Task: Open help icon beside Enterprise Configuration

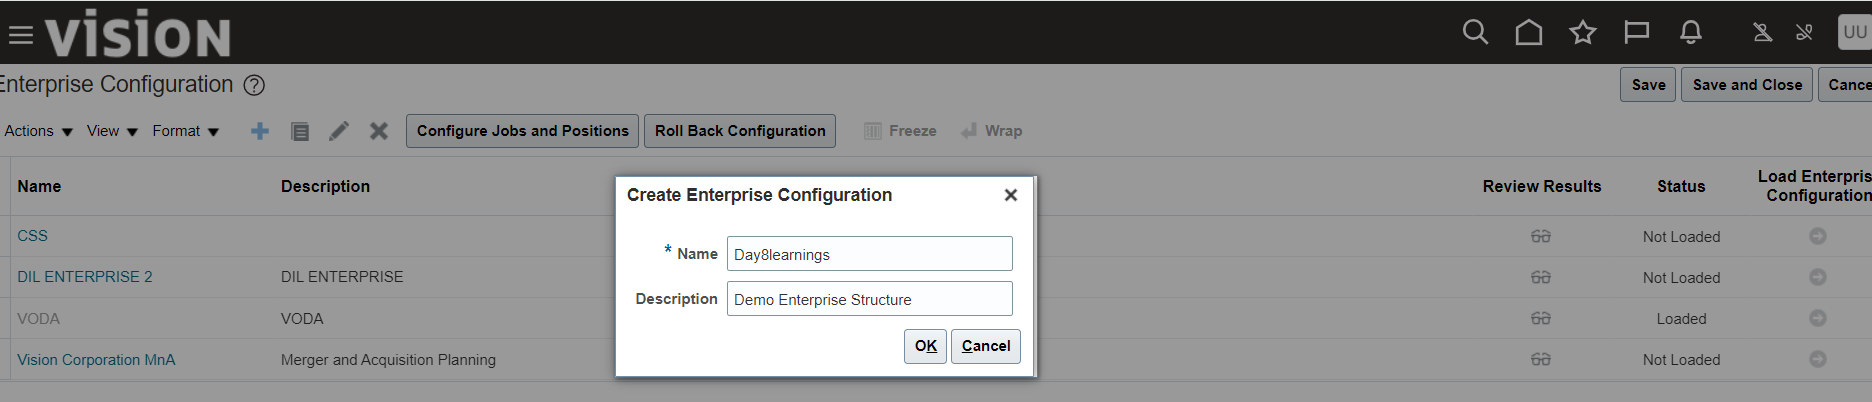Action: (x=255, y=85)
